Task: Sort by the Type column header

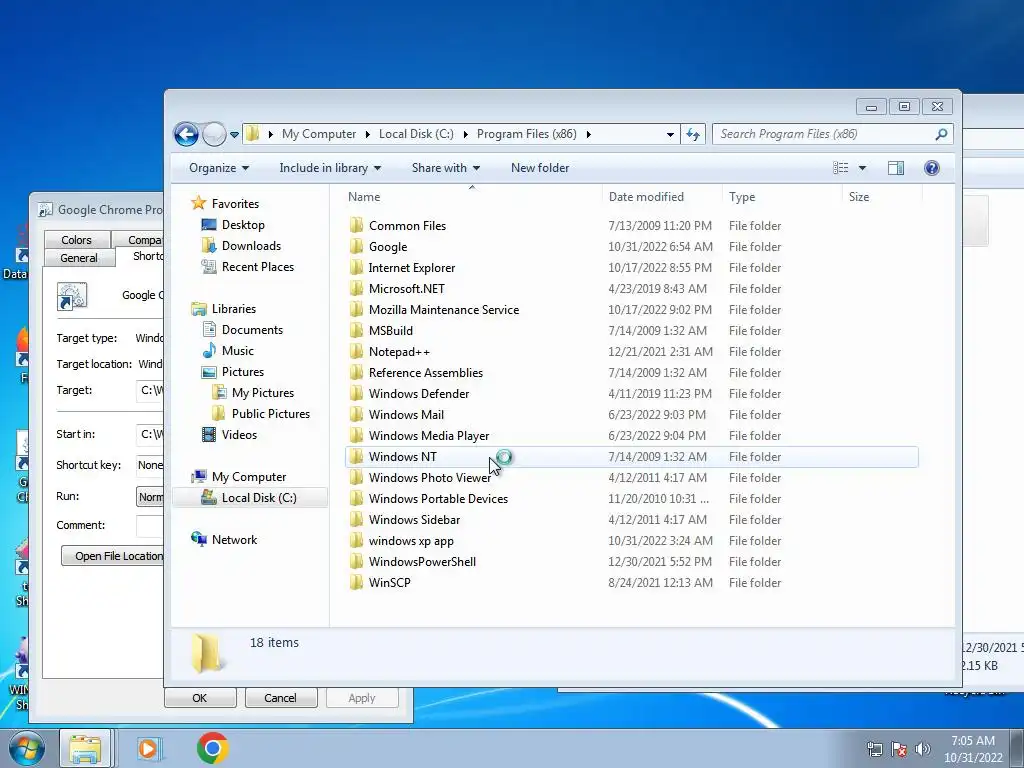Action: point(742,197)
